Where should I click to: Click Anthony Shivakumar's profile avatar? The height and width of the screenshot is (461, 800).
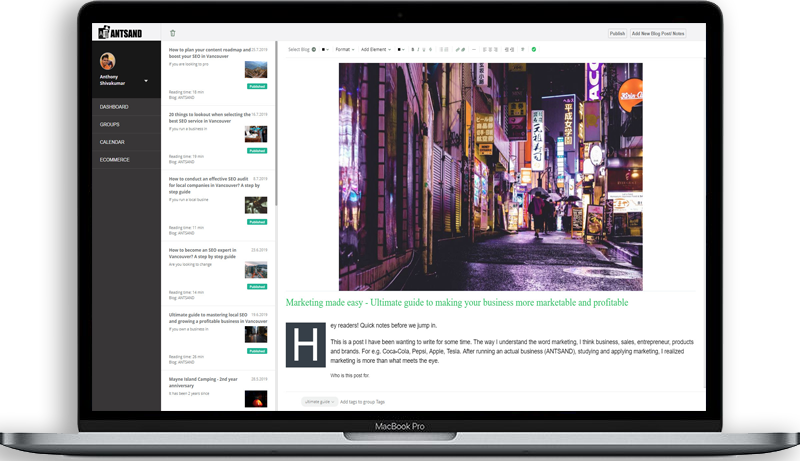pos(108,62)
